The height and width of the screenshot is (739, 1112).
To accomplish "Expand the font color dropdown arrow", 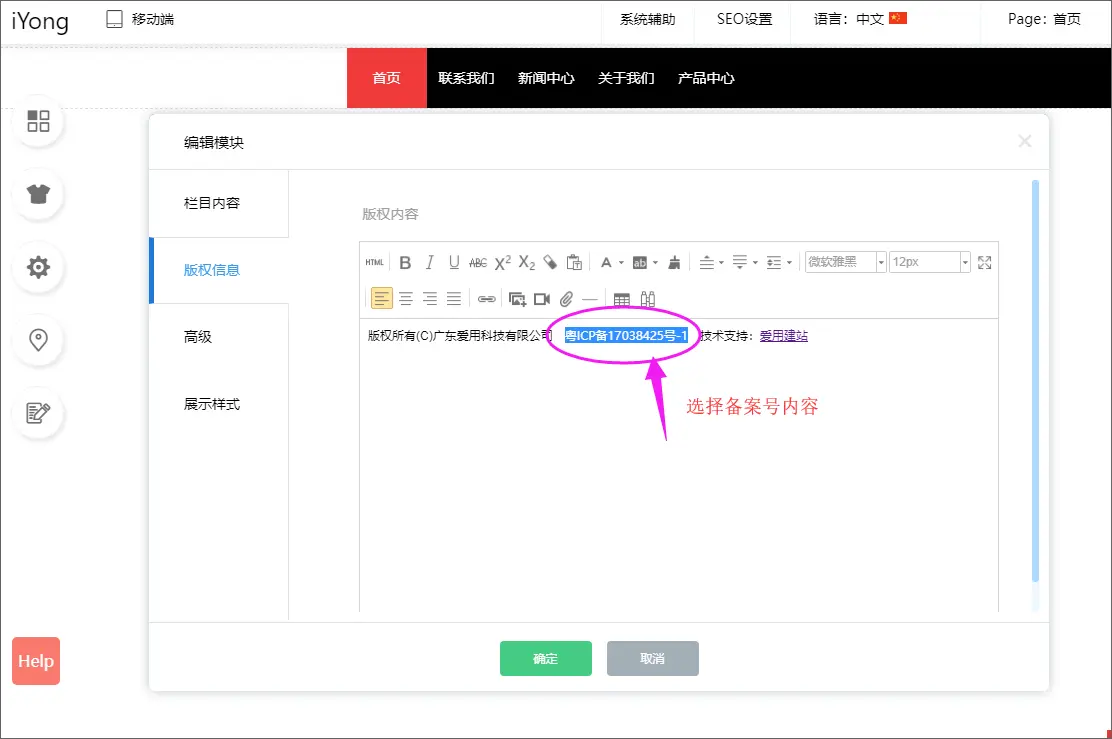I will 621,263.
